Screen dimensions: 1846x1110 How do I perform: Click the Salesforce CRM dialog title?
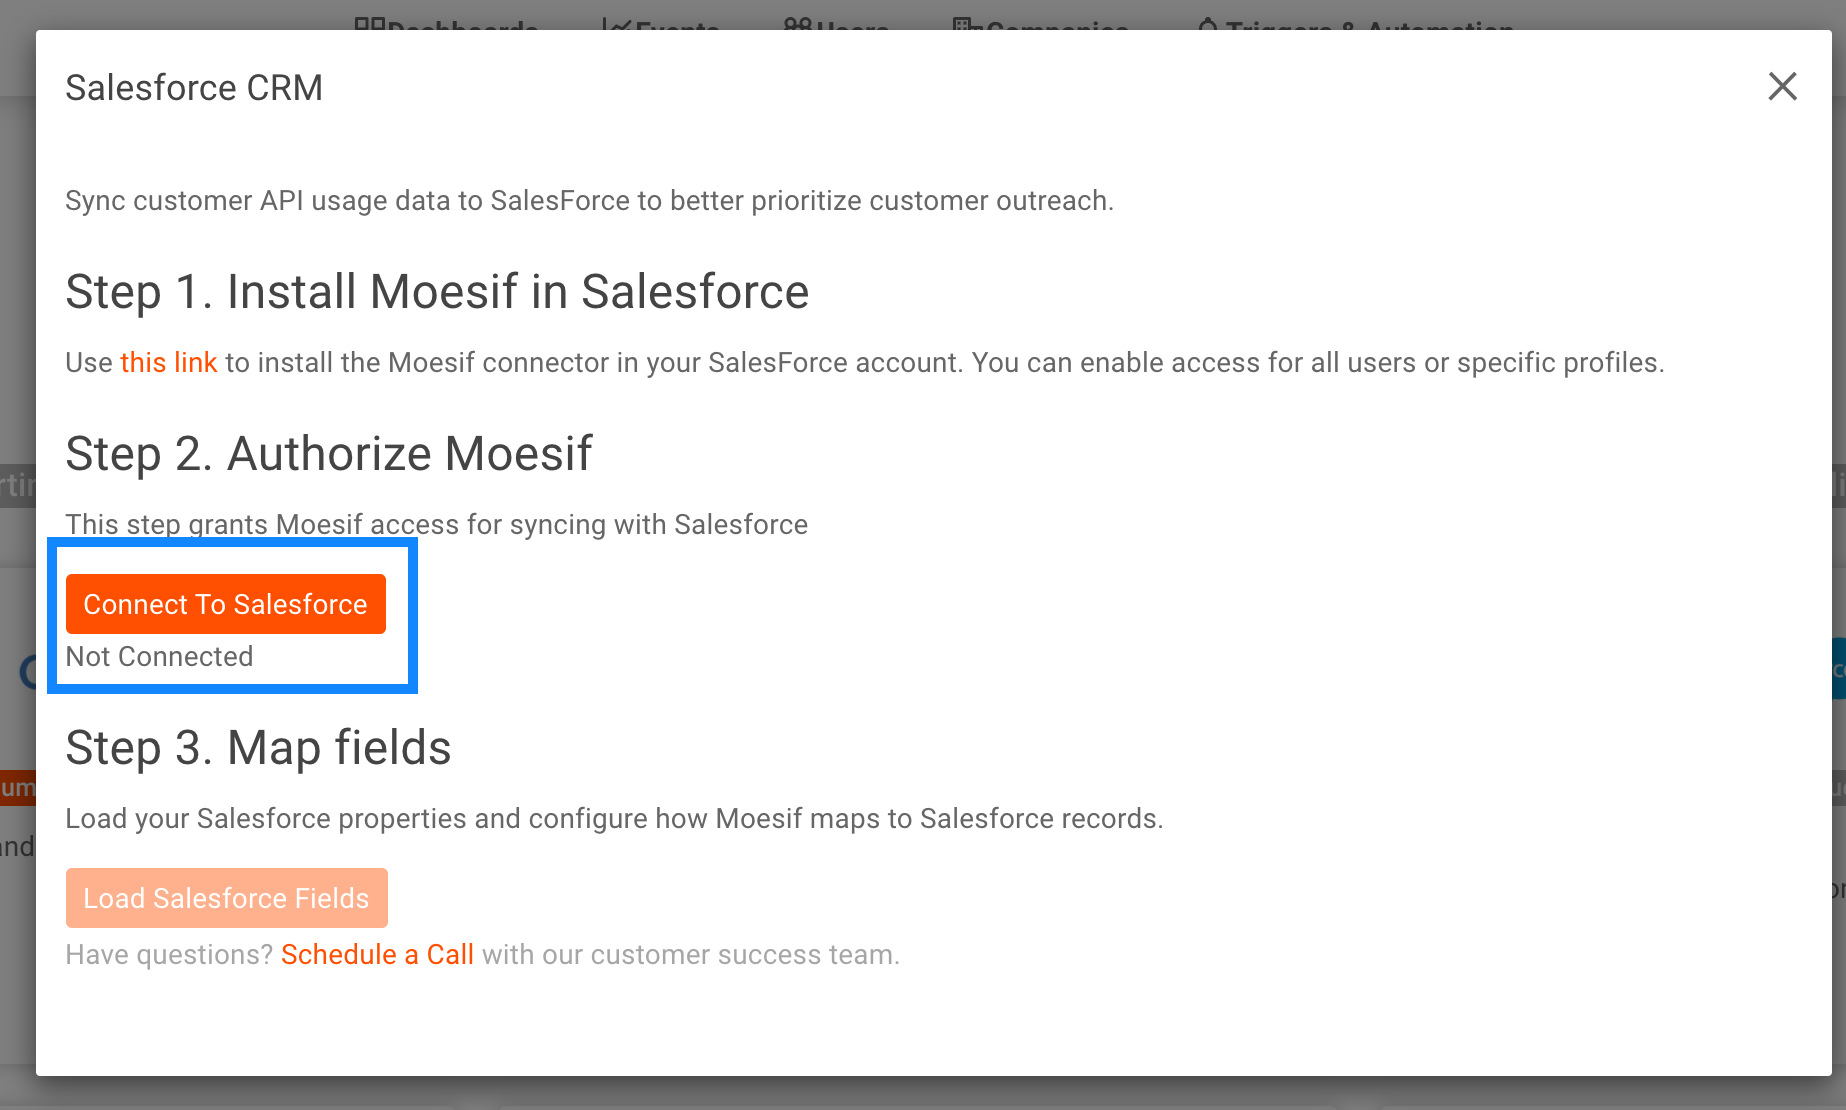pyautogui.click(x=194, y=88)
